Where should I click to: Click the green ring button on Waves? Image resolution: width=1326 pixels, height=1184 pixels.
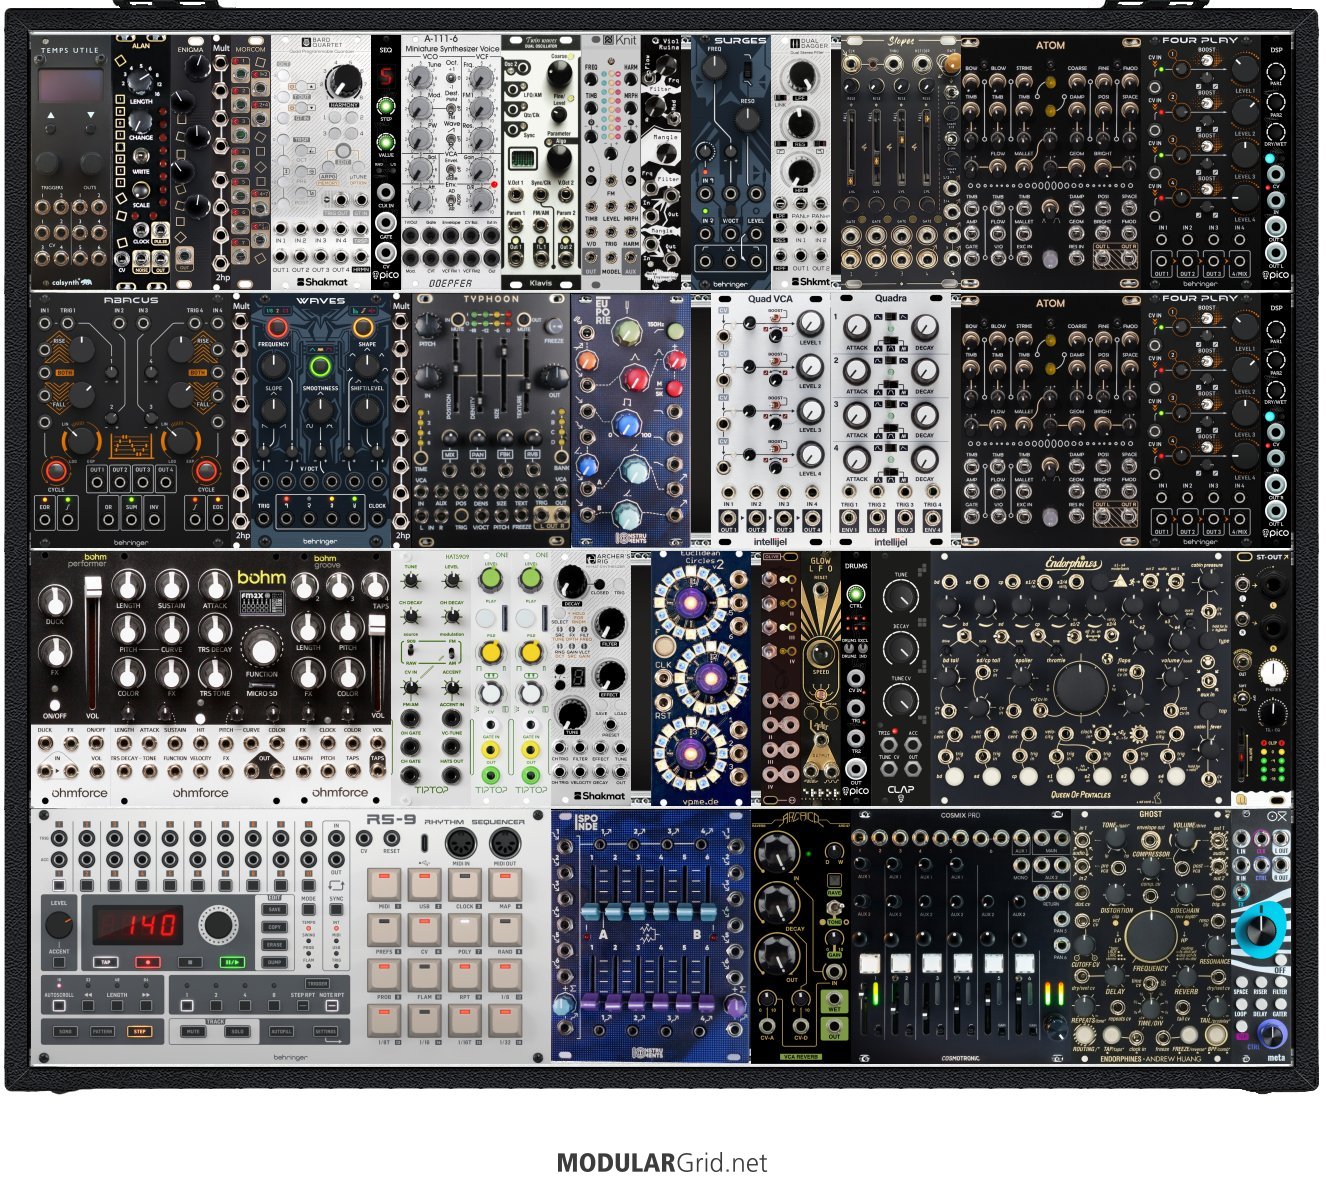coord(320,366)
